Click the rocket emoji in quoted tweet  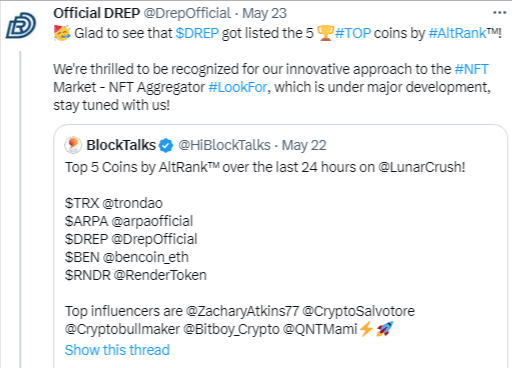[x=385, y=329]
